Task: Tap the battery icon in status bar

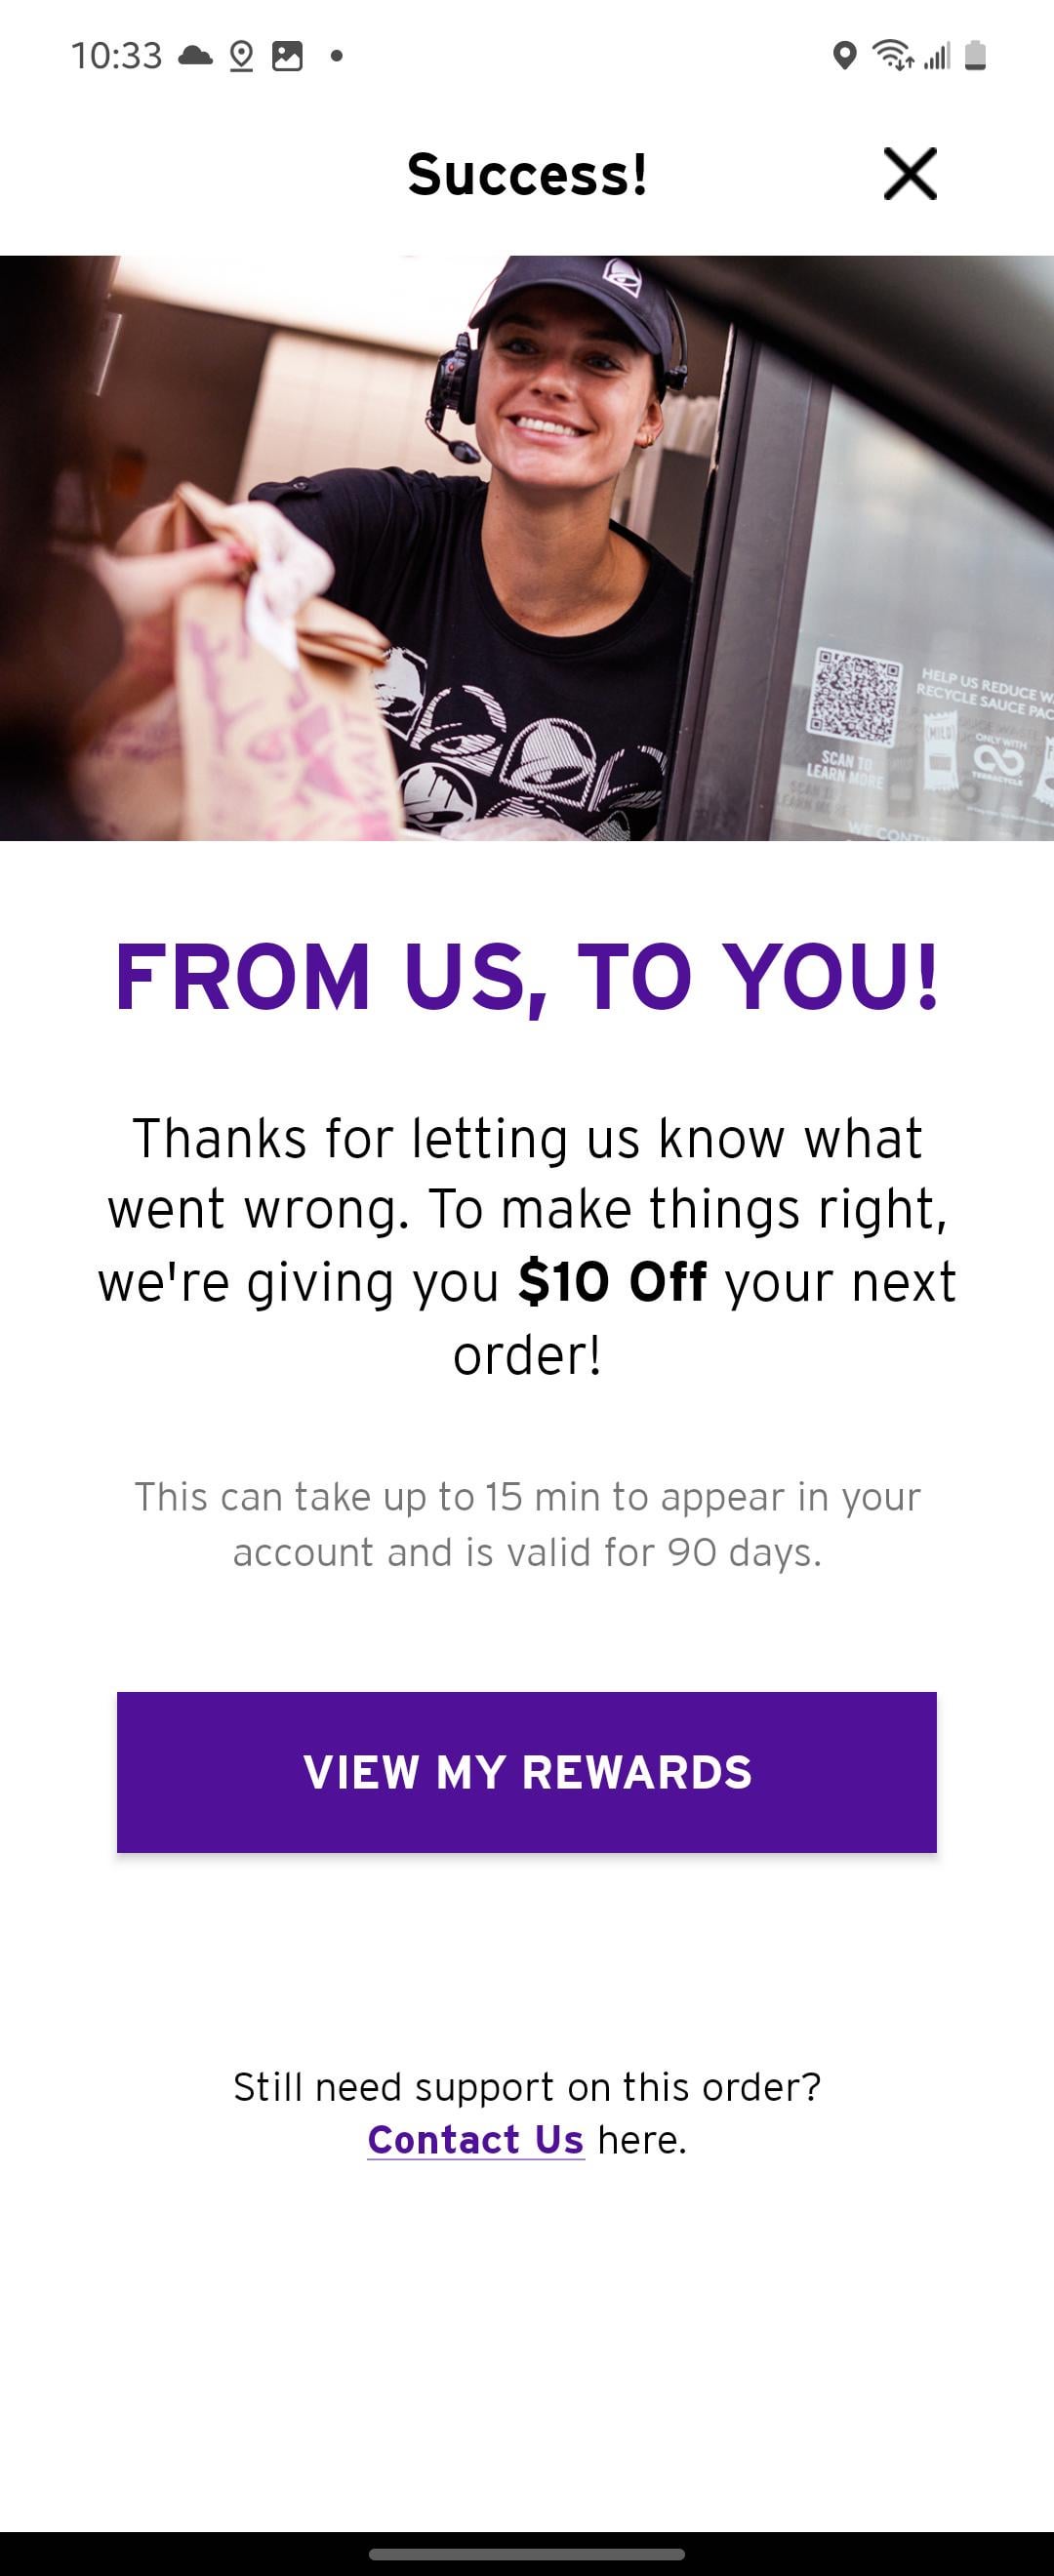Action: click(x=975, y=56)
